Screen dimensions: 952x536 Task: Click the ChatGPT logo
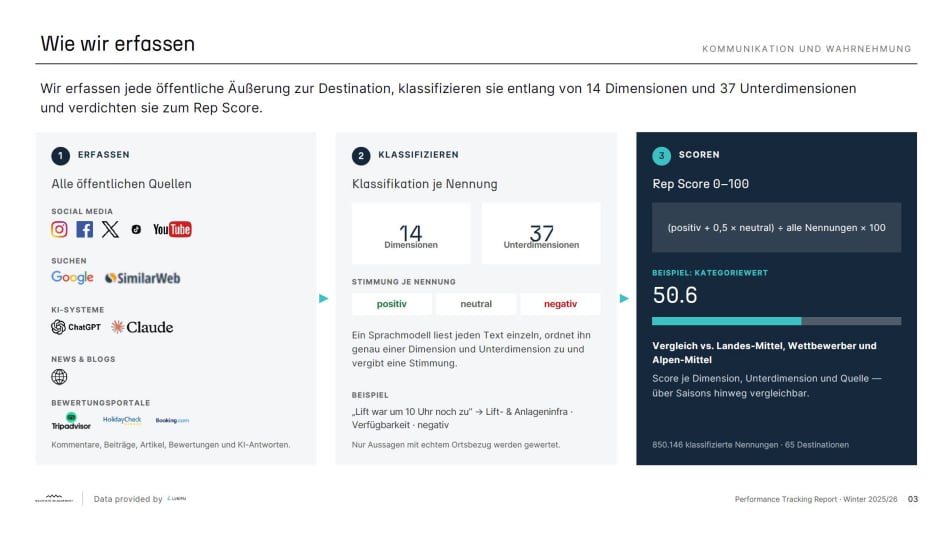pos(76,327)
